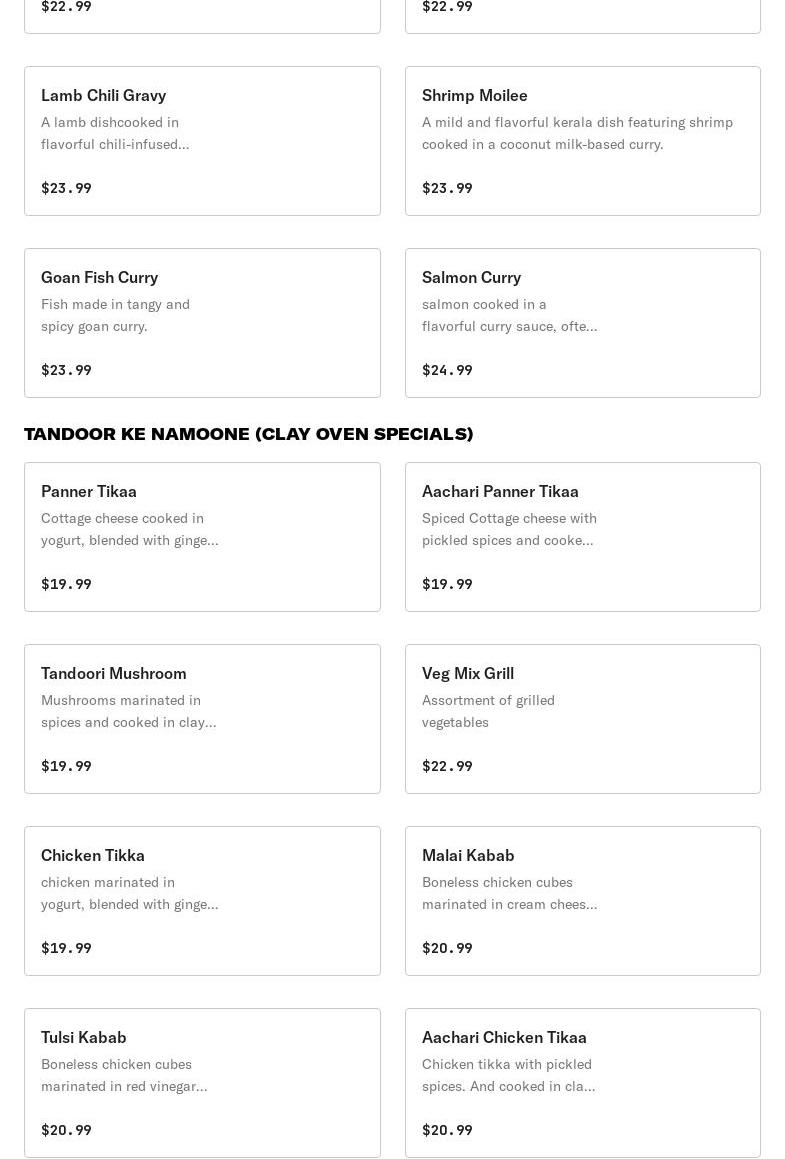
Task: Open the Goan Fish Curry card
Action: 202,323
